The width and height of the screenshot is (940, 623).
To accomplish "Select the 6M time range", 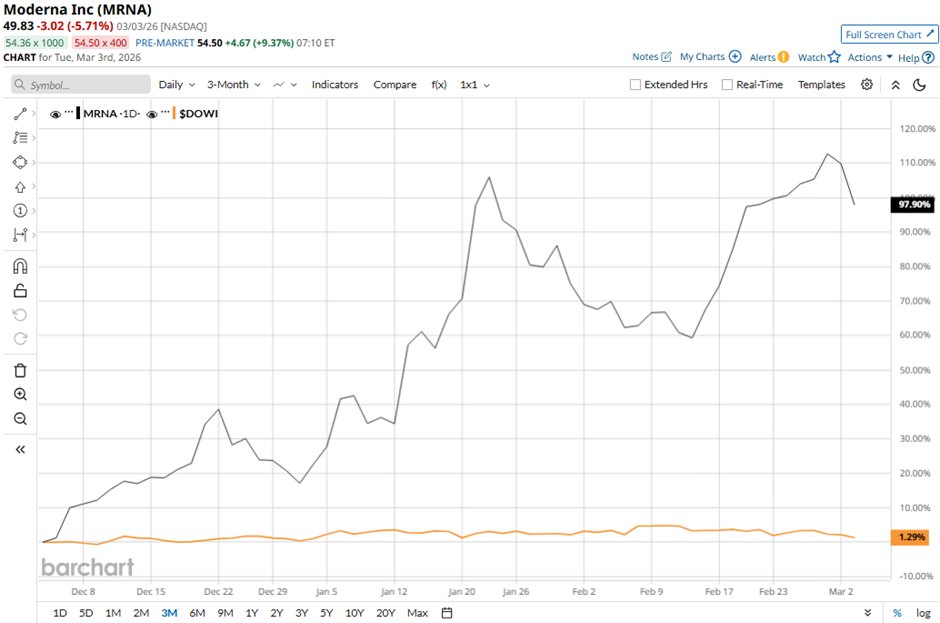I will pyautogui.click(x=197, y=613).
